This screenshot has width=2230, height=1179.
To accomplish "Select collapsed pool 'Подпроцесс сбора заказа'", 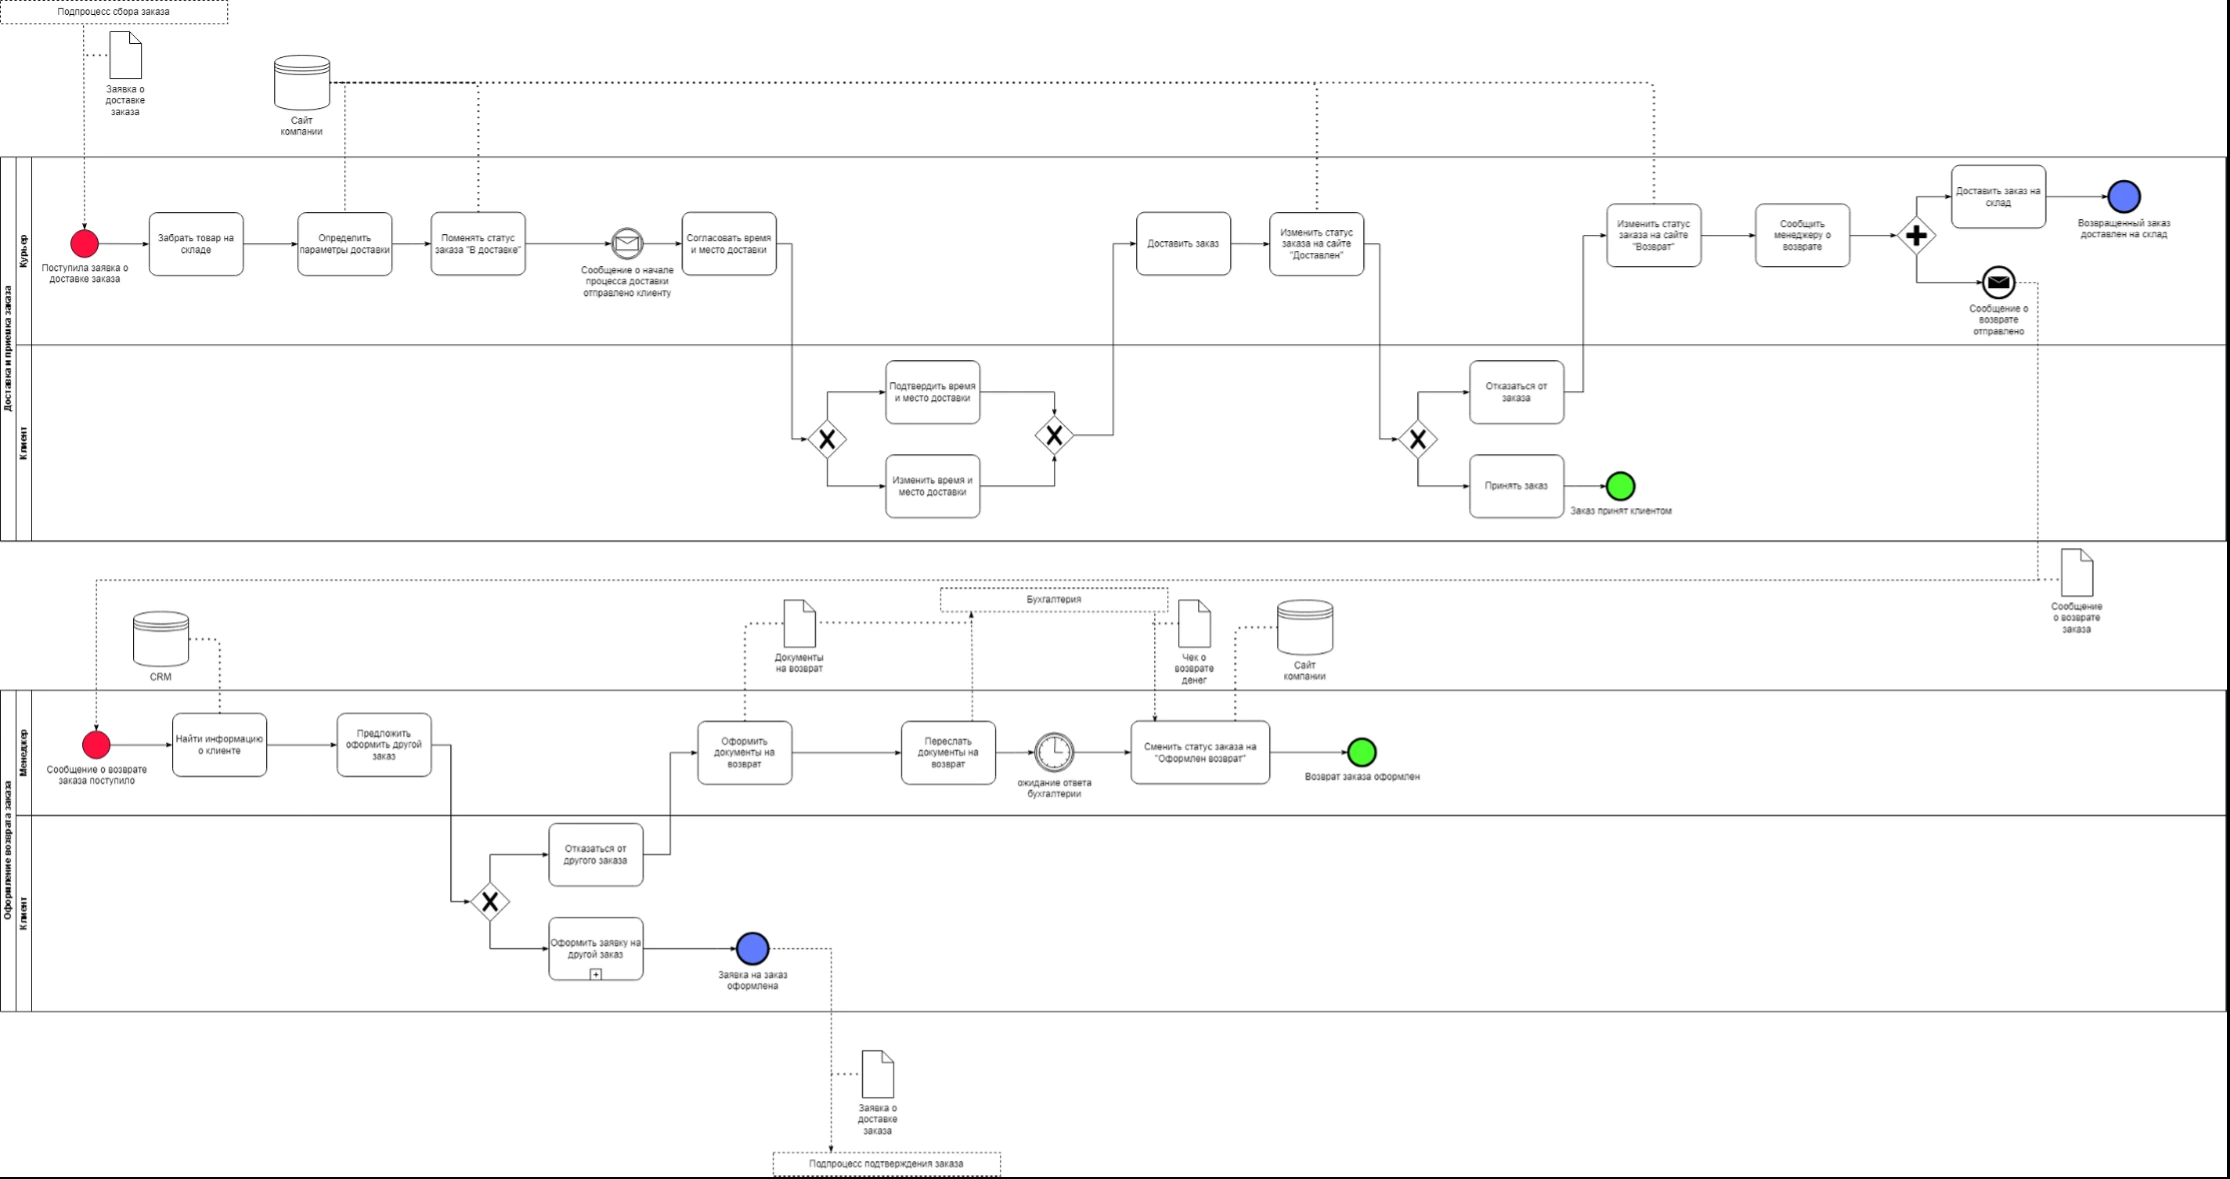I will click(113, 12).
